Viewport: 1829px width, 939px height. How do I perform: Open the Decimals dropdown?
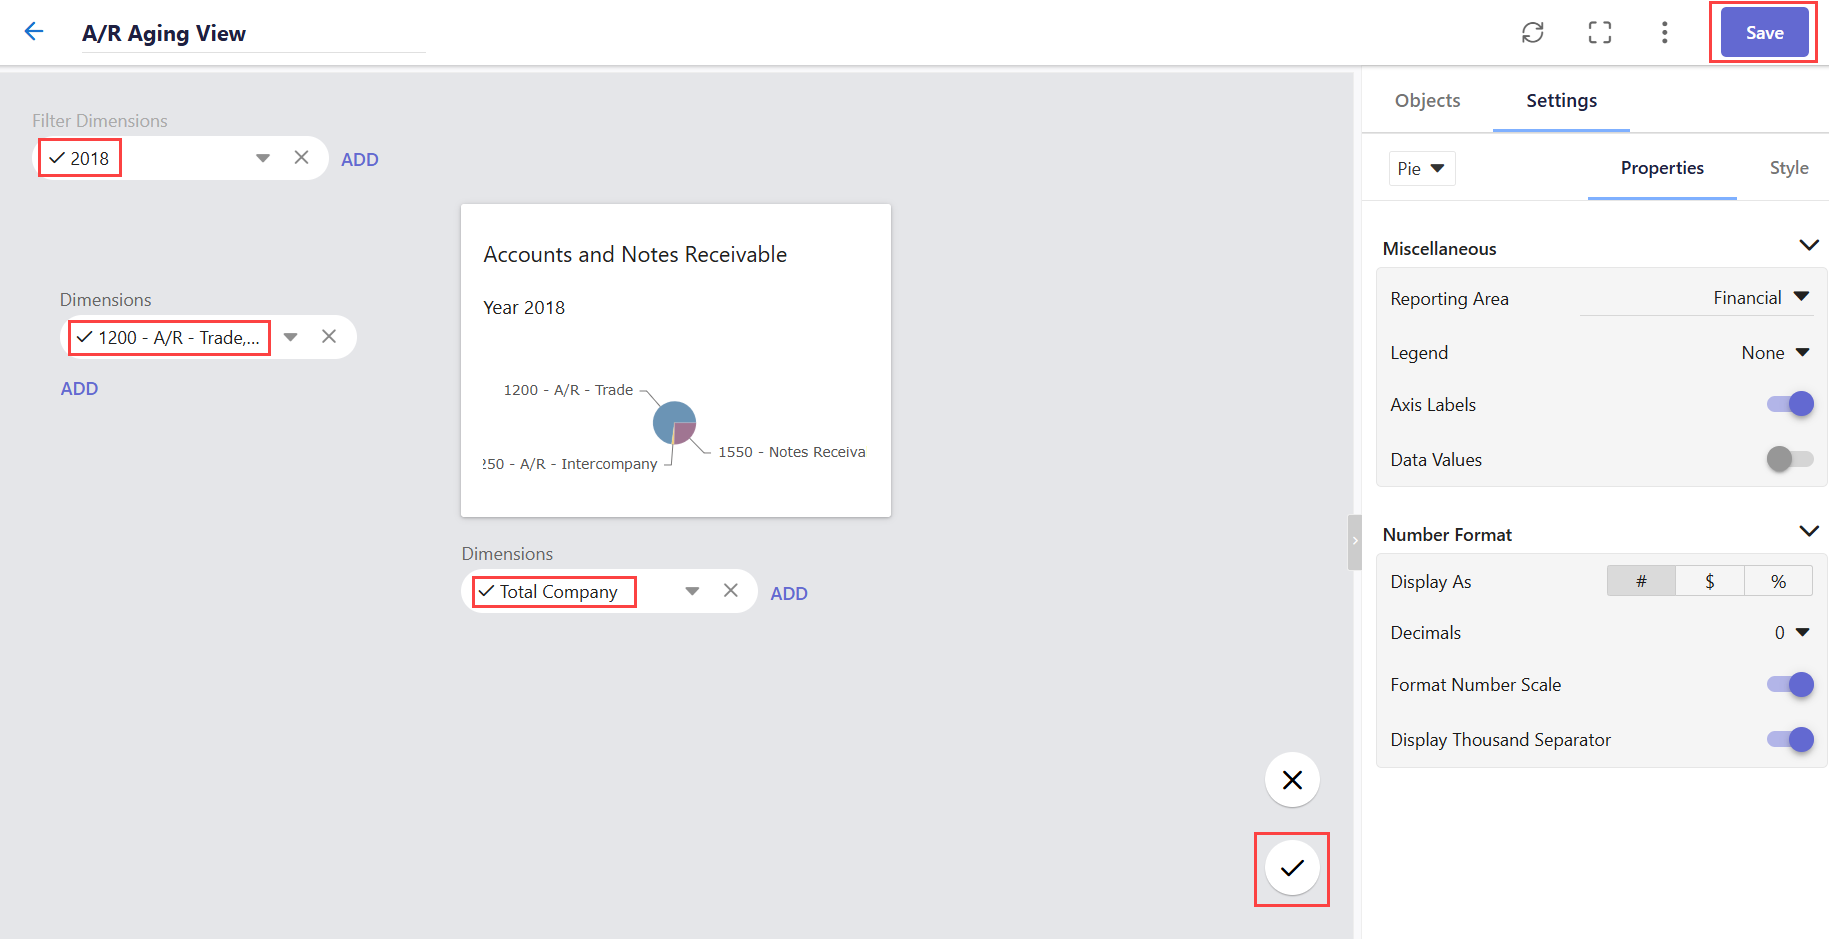coord(1792,633)
